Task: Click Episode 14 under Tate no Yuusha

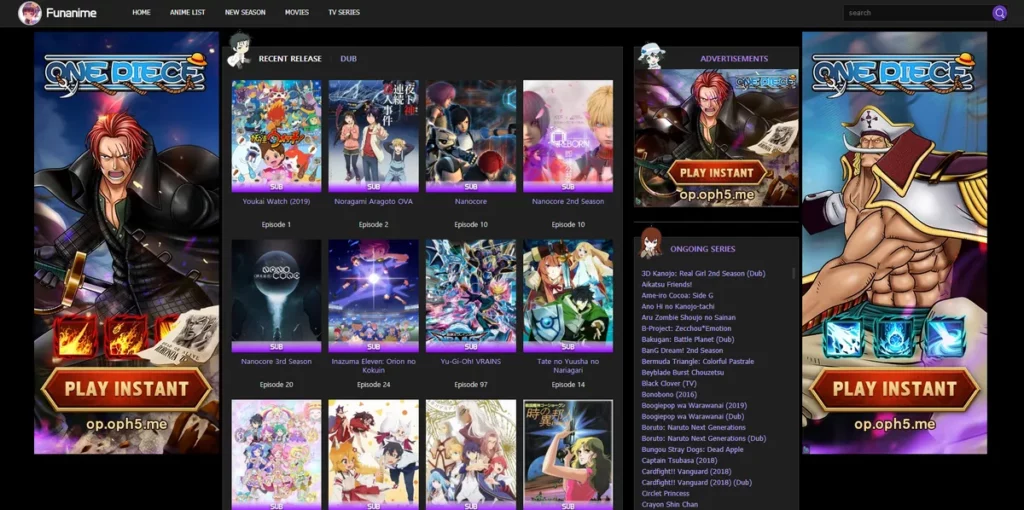Action: pyautogui.click(x=568, y=385)
